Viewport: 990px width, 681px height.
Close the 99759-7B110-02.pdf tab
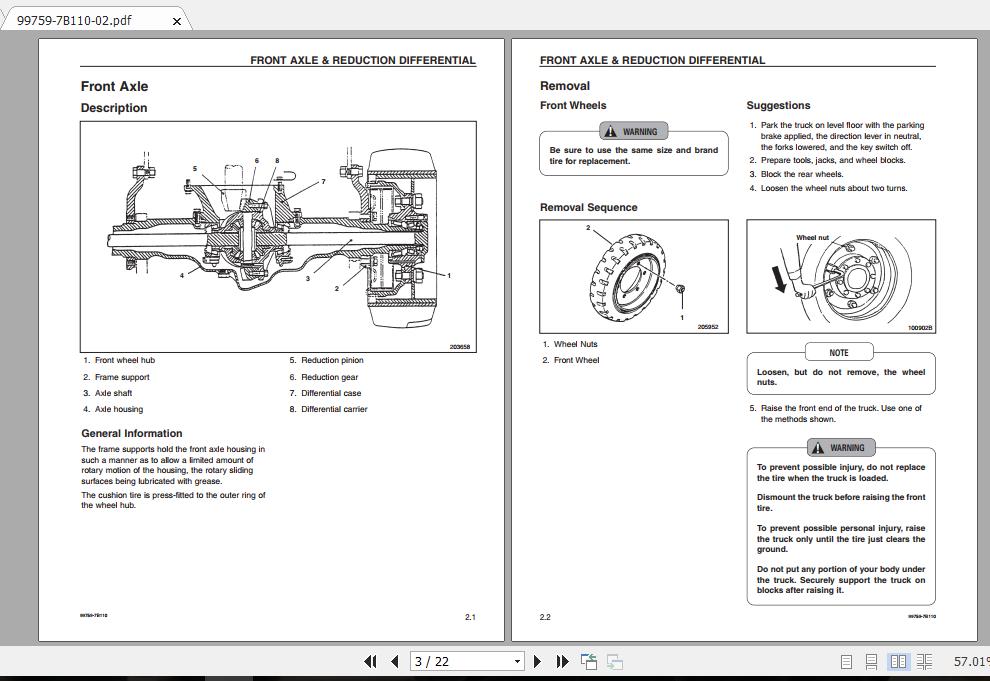pyautogui.click(x=177, y=19)
